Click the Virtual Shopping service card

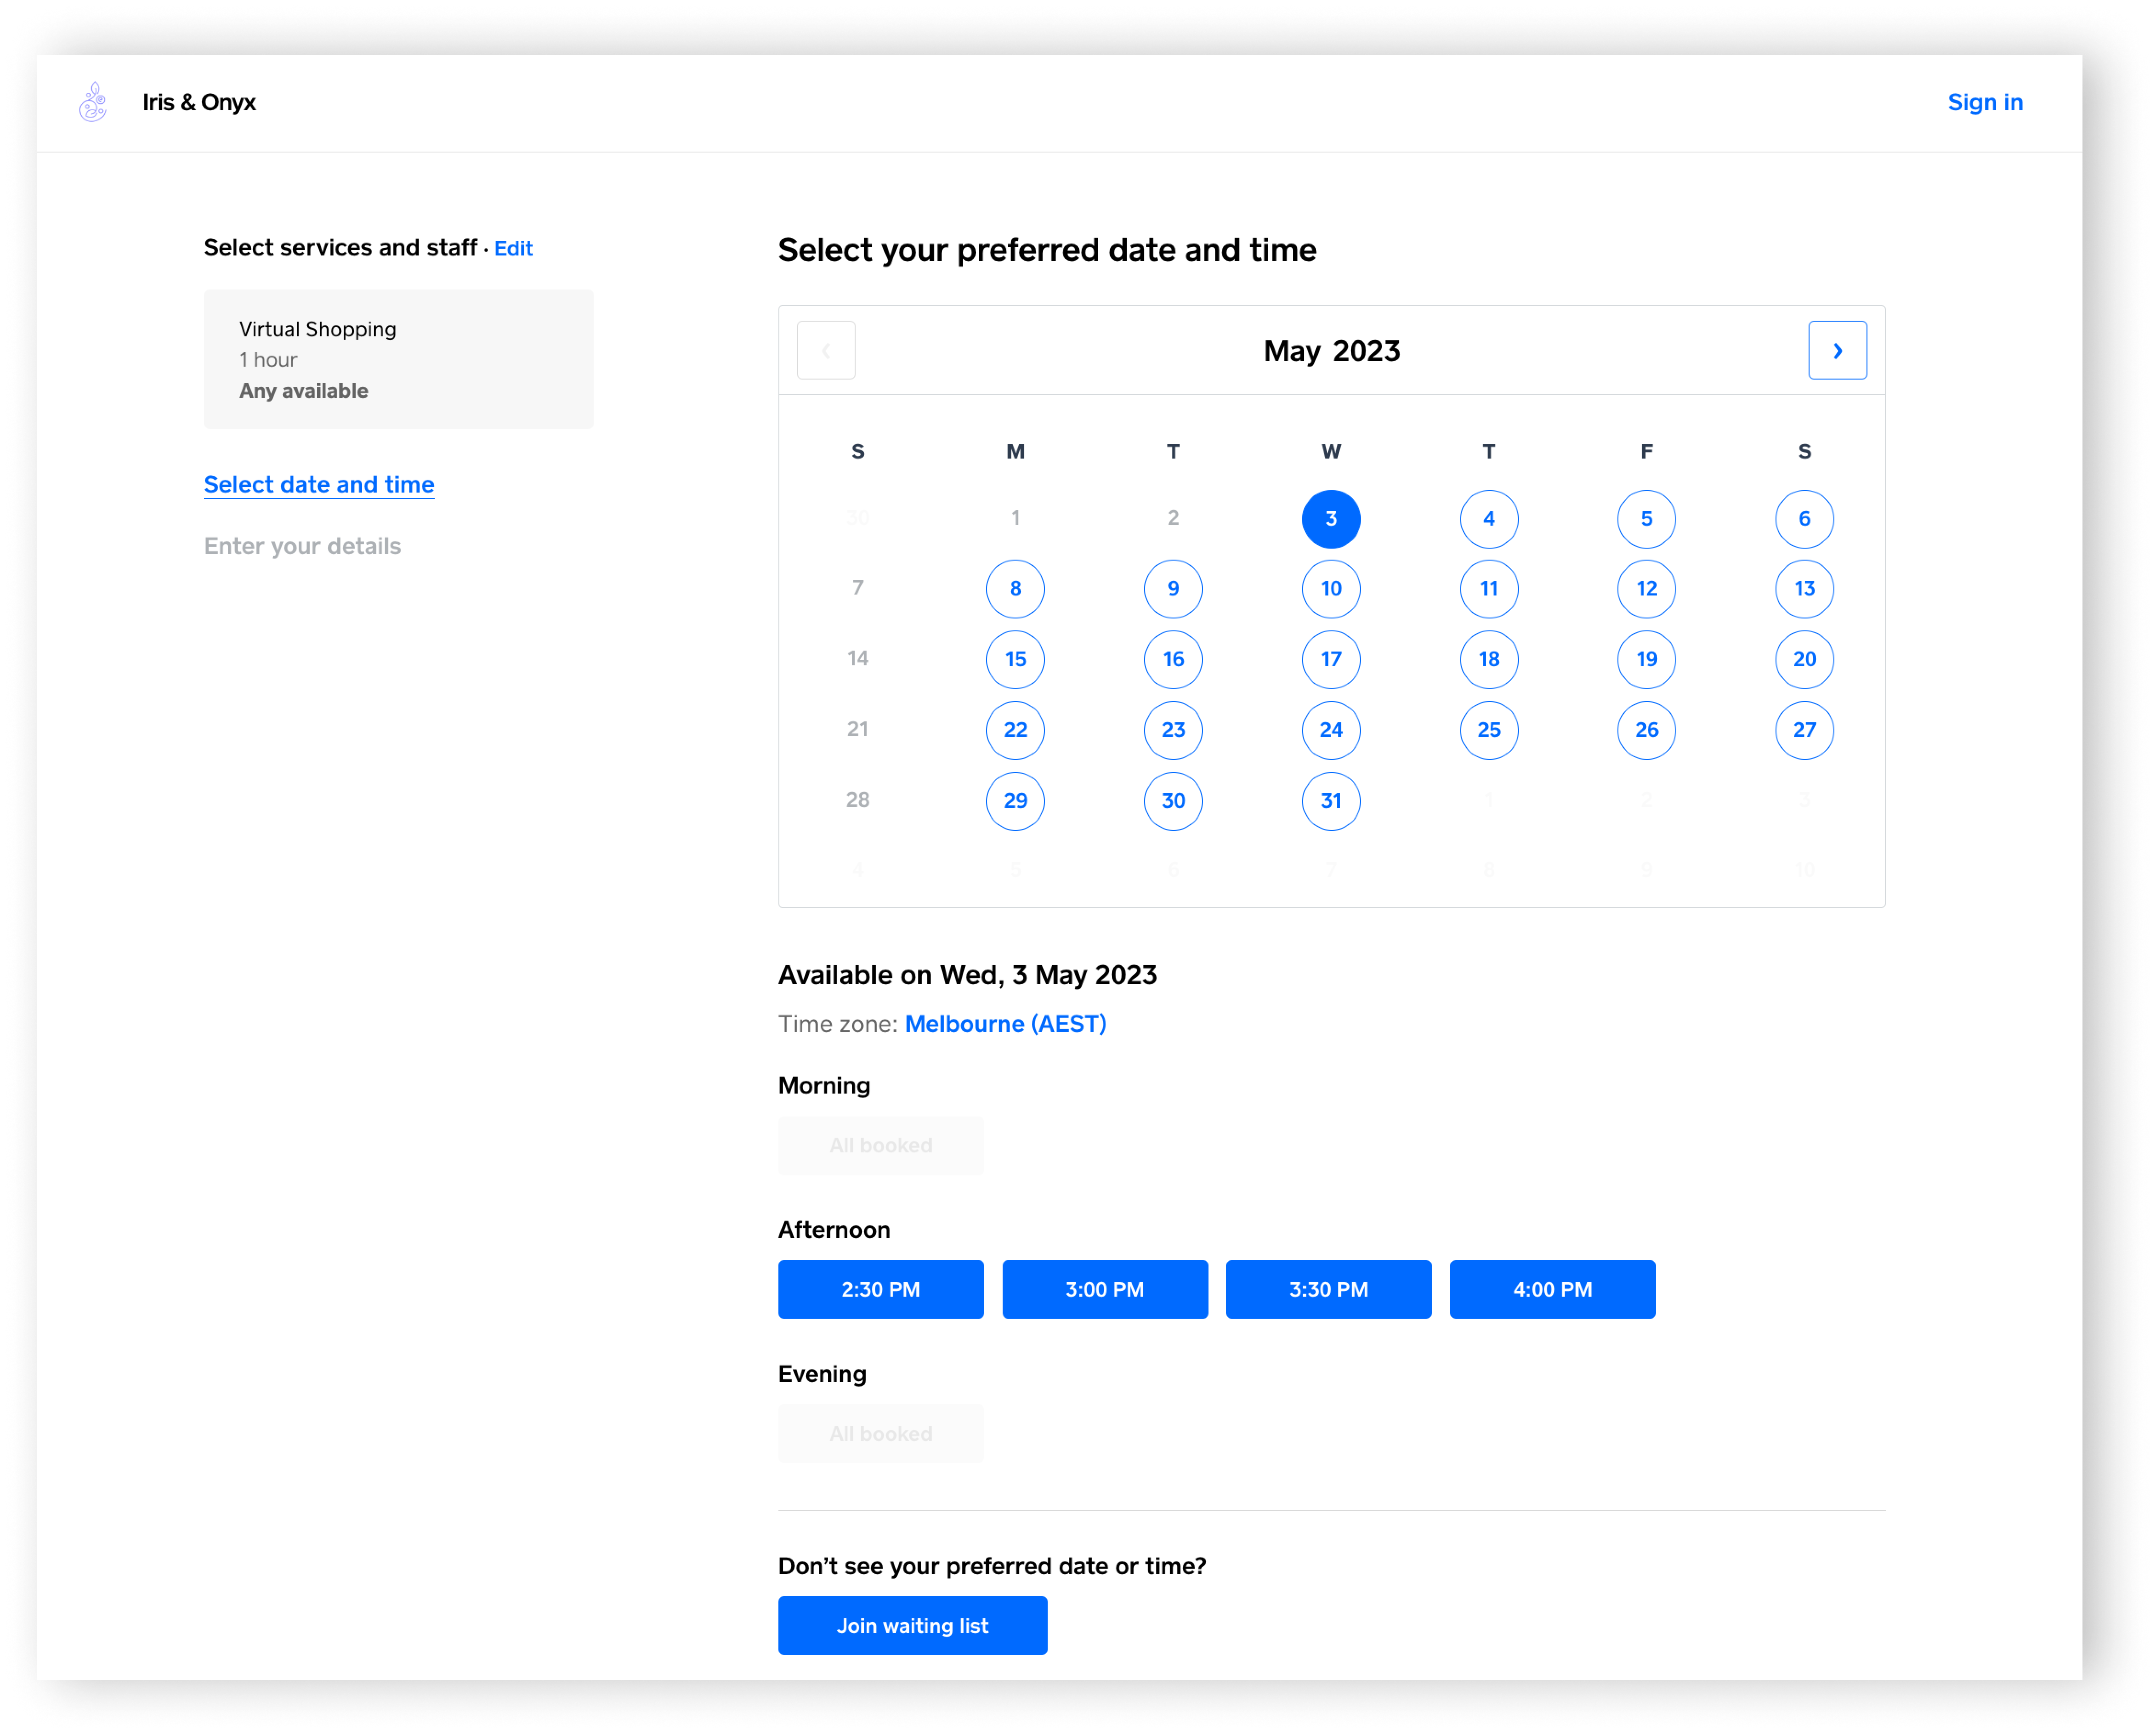pos(398,359)
